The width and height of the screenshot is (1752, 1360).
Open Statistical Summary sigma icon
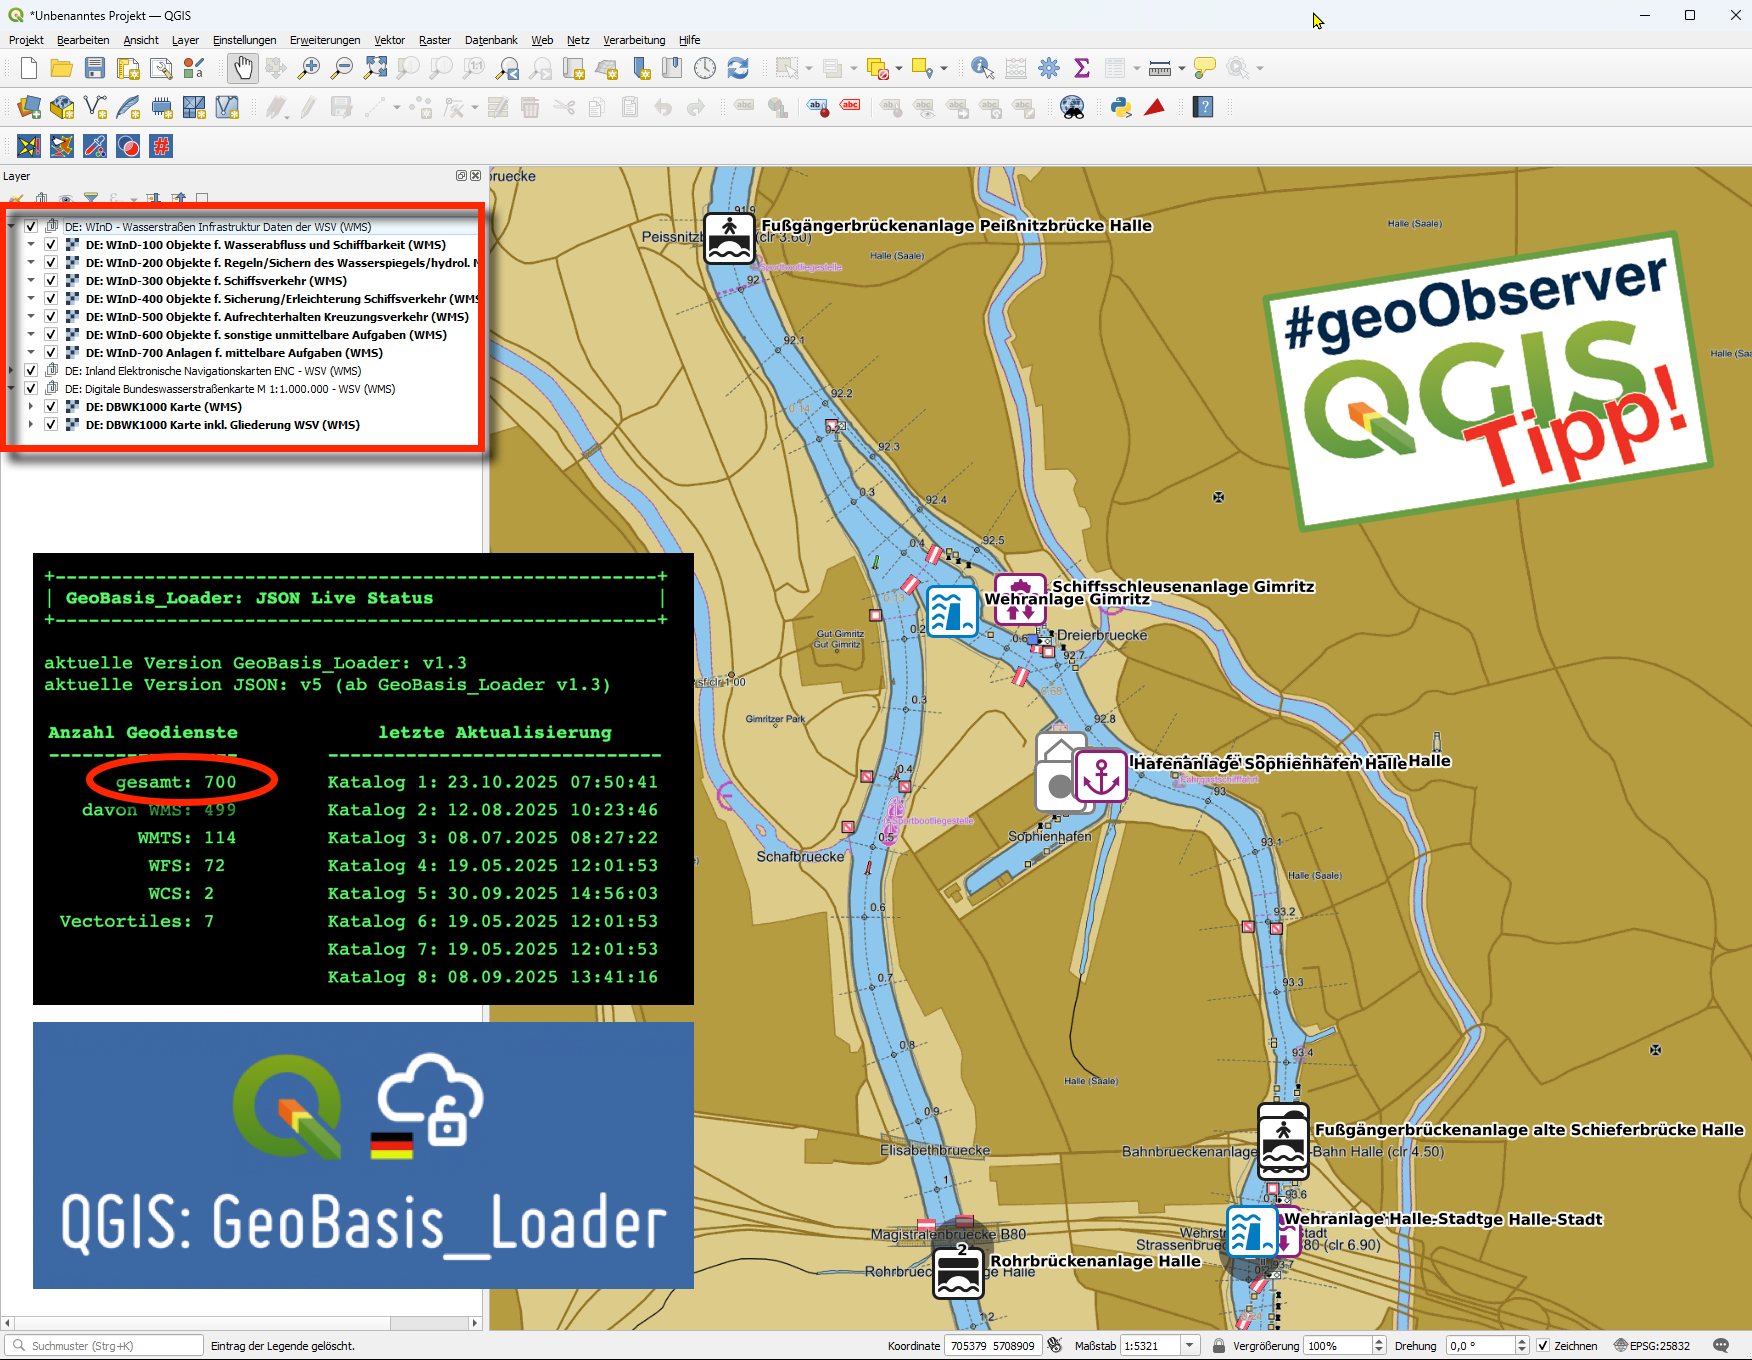coord(1081,68)
